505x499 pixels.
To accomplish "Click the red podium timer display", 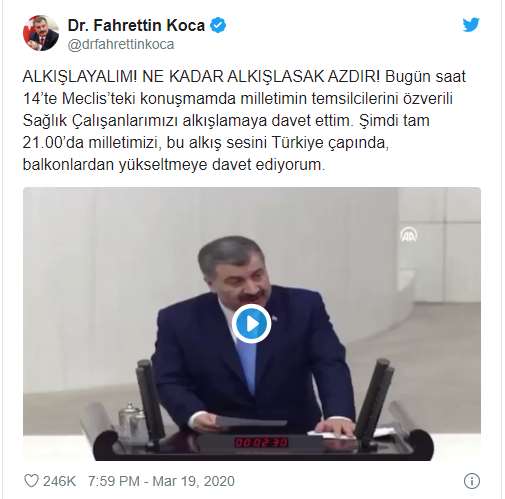I will click(261, 443).
